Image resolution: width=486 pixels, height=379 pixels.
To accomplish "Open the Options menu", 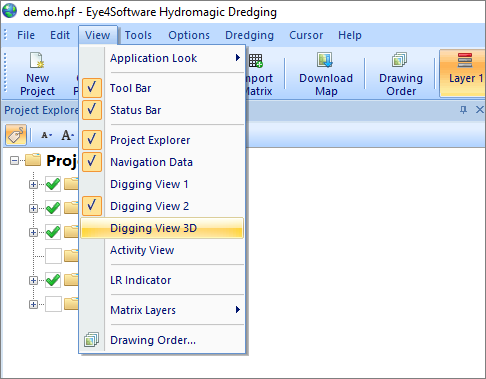I will tap(189, 35).
